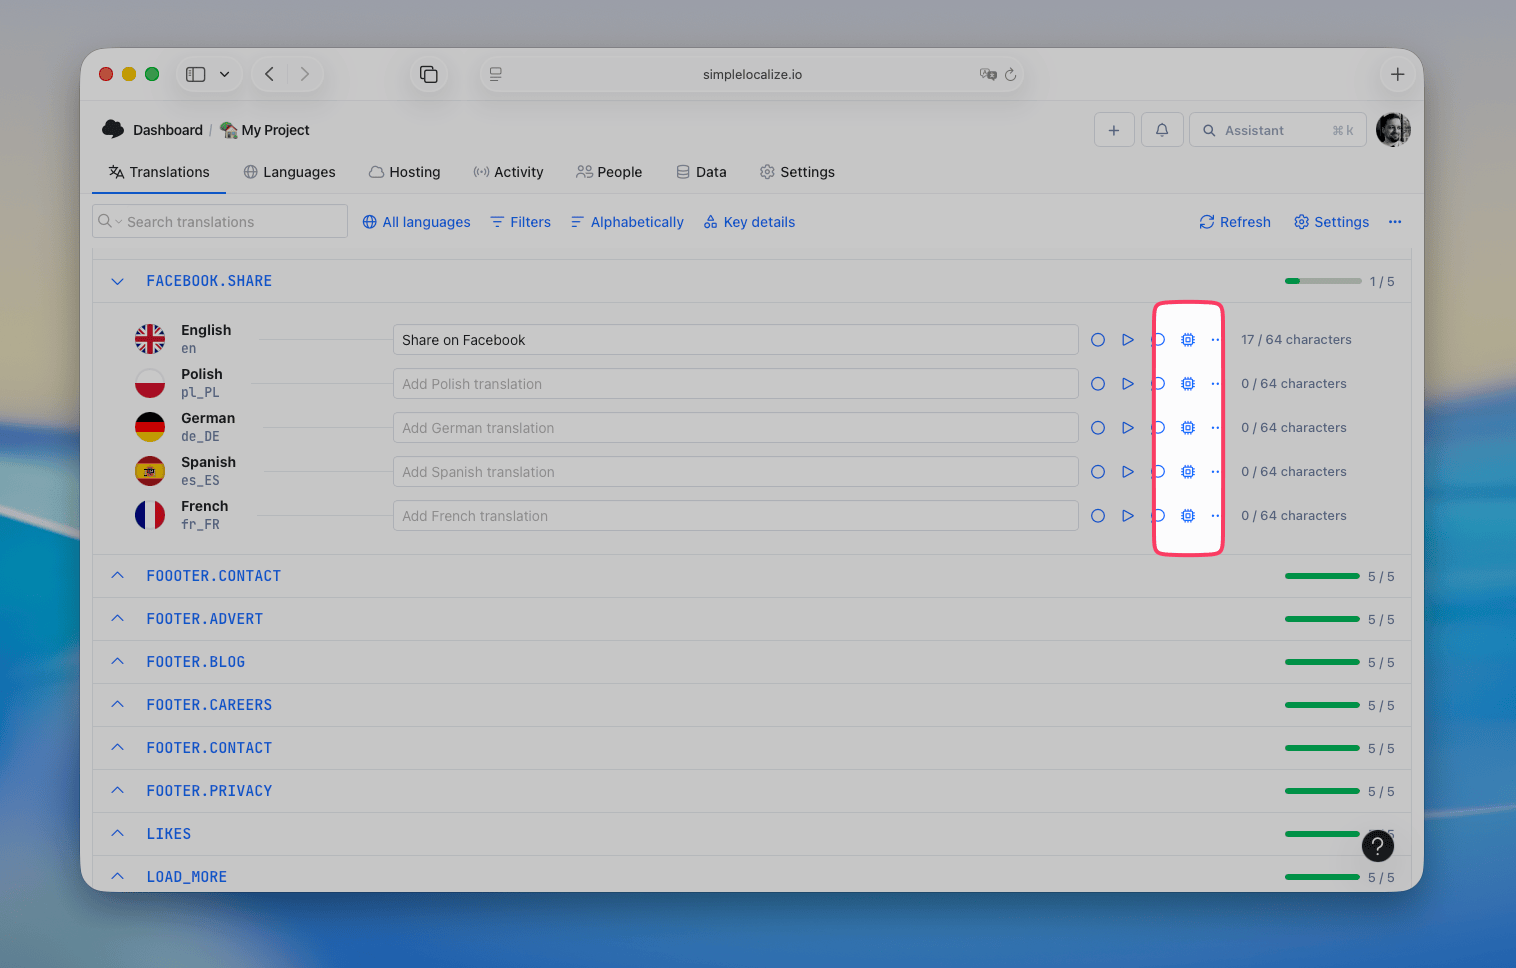Run machine translation on the Polish row
1516x968 pixels.
[x=1128, y=383]
